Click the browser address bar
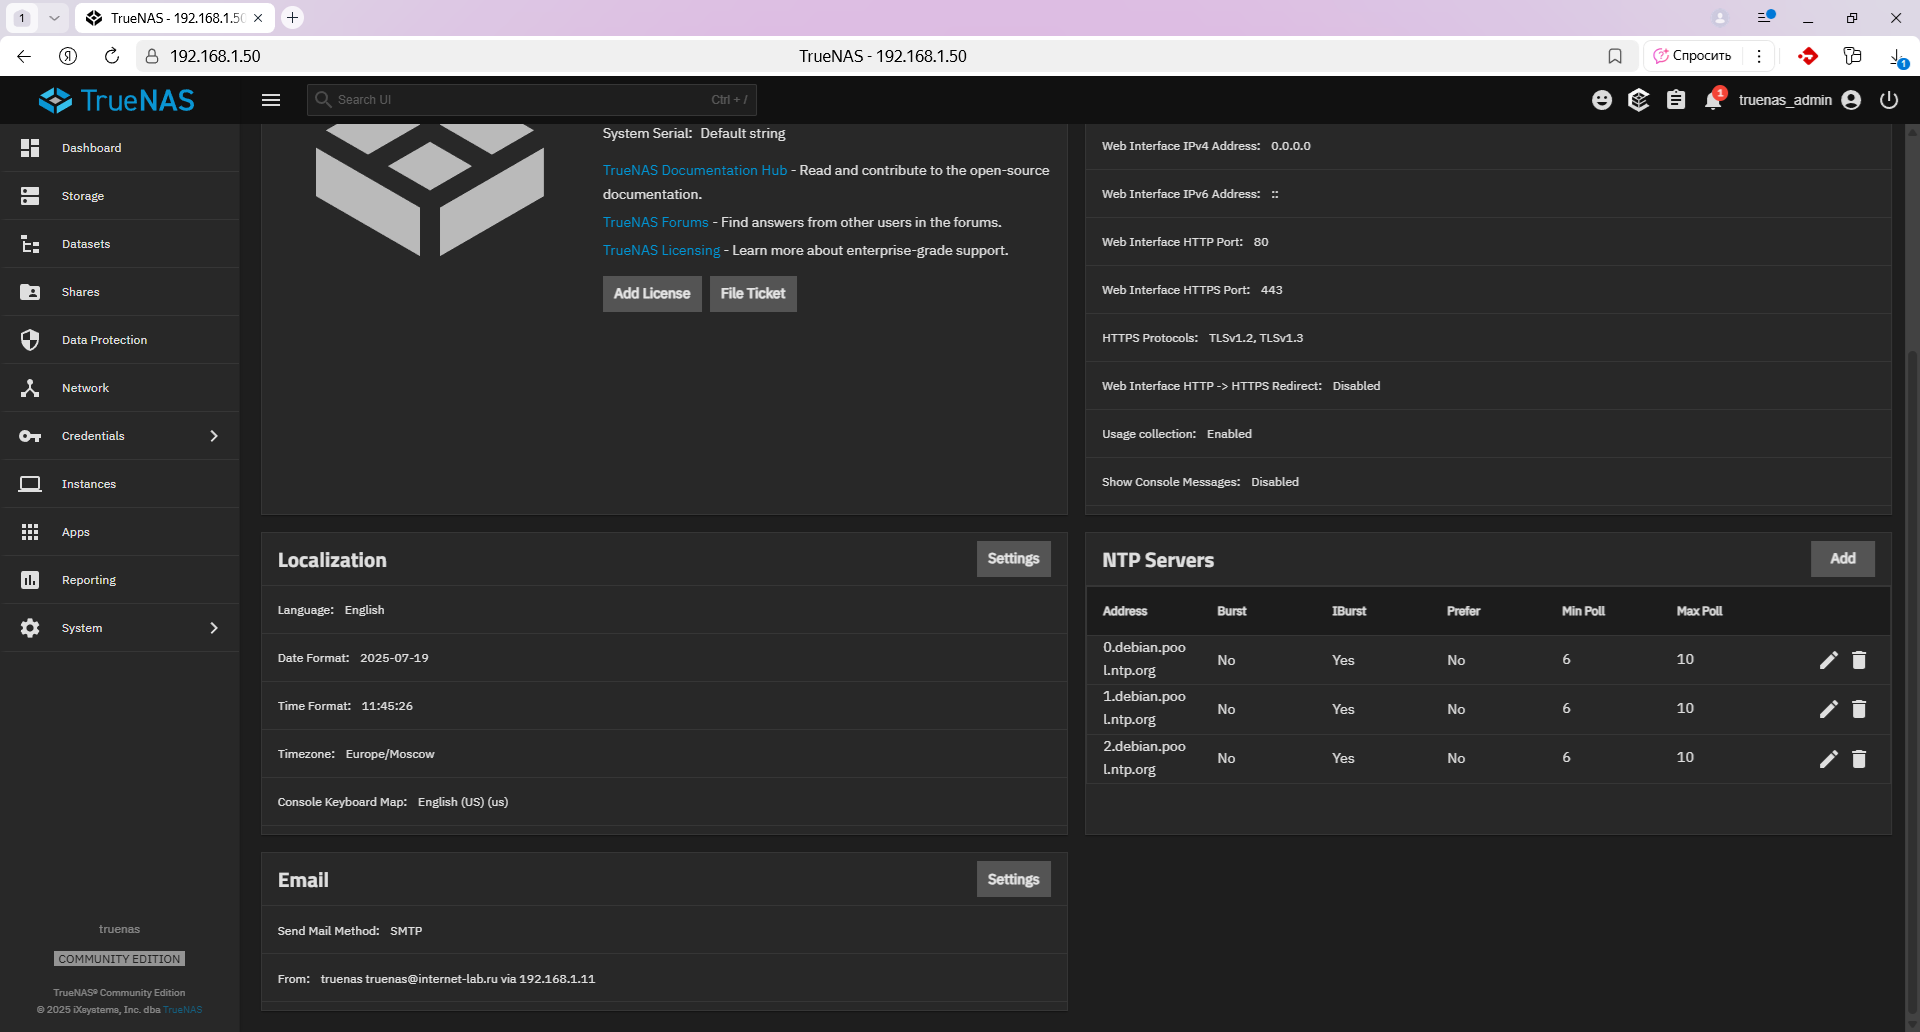1920x1032 pixels. (x=882, y=56)
